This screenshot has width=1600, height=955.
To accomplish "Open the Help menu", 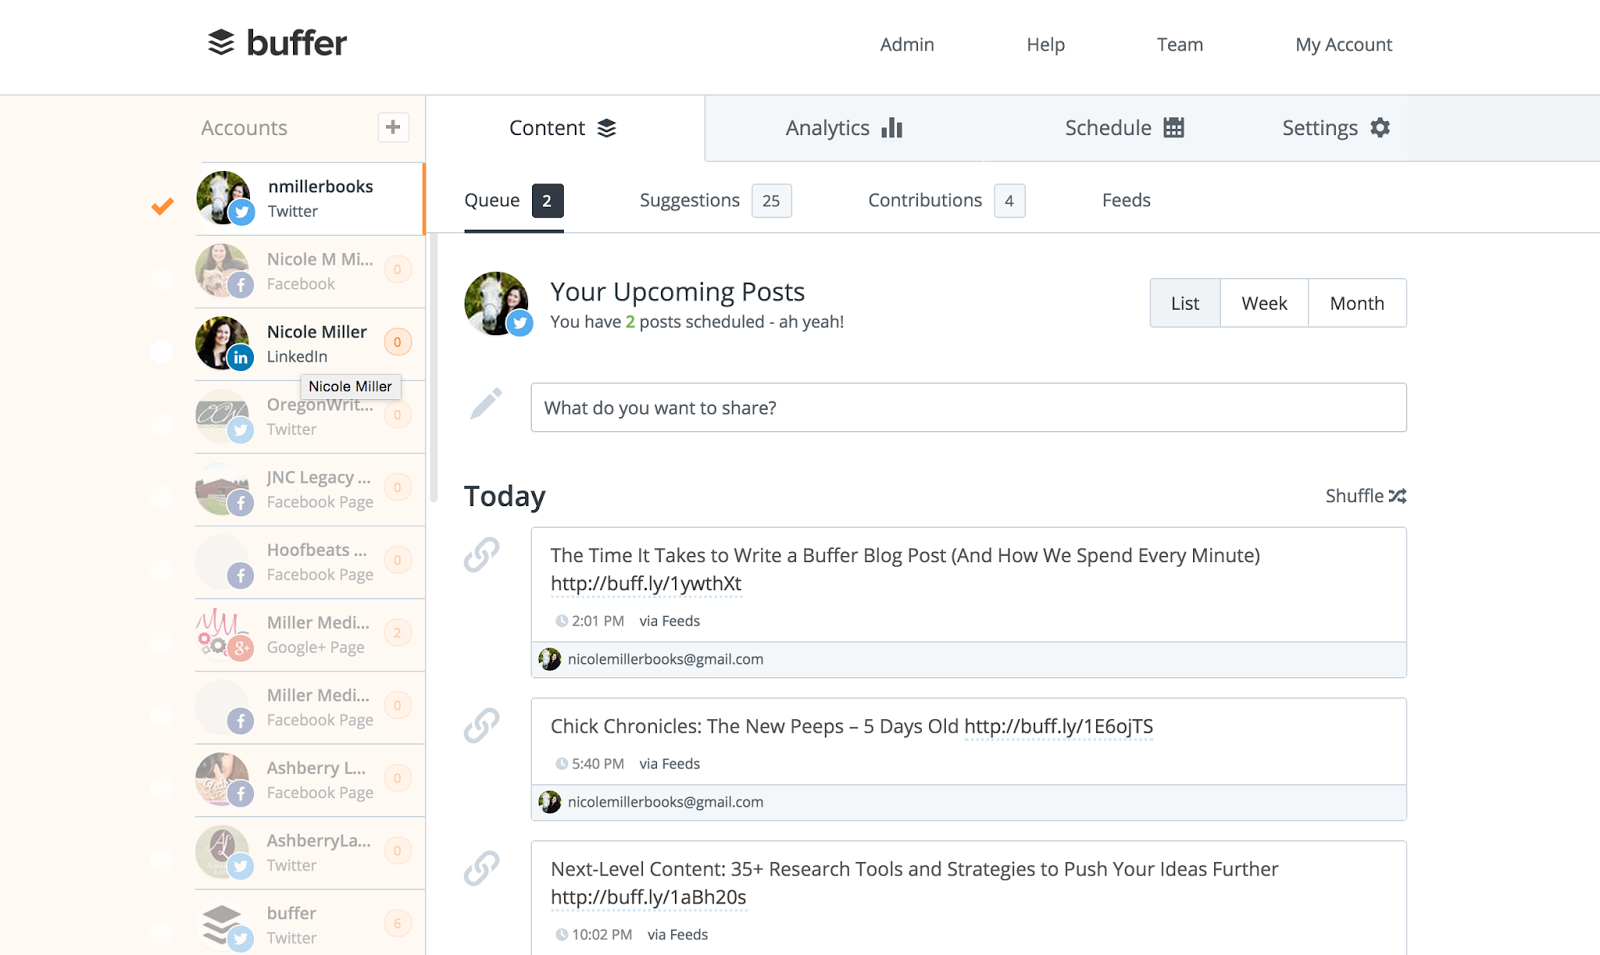I will click(1046, 45).
